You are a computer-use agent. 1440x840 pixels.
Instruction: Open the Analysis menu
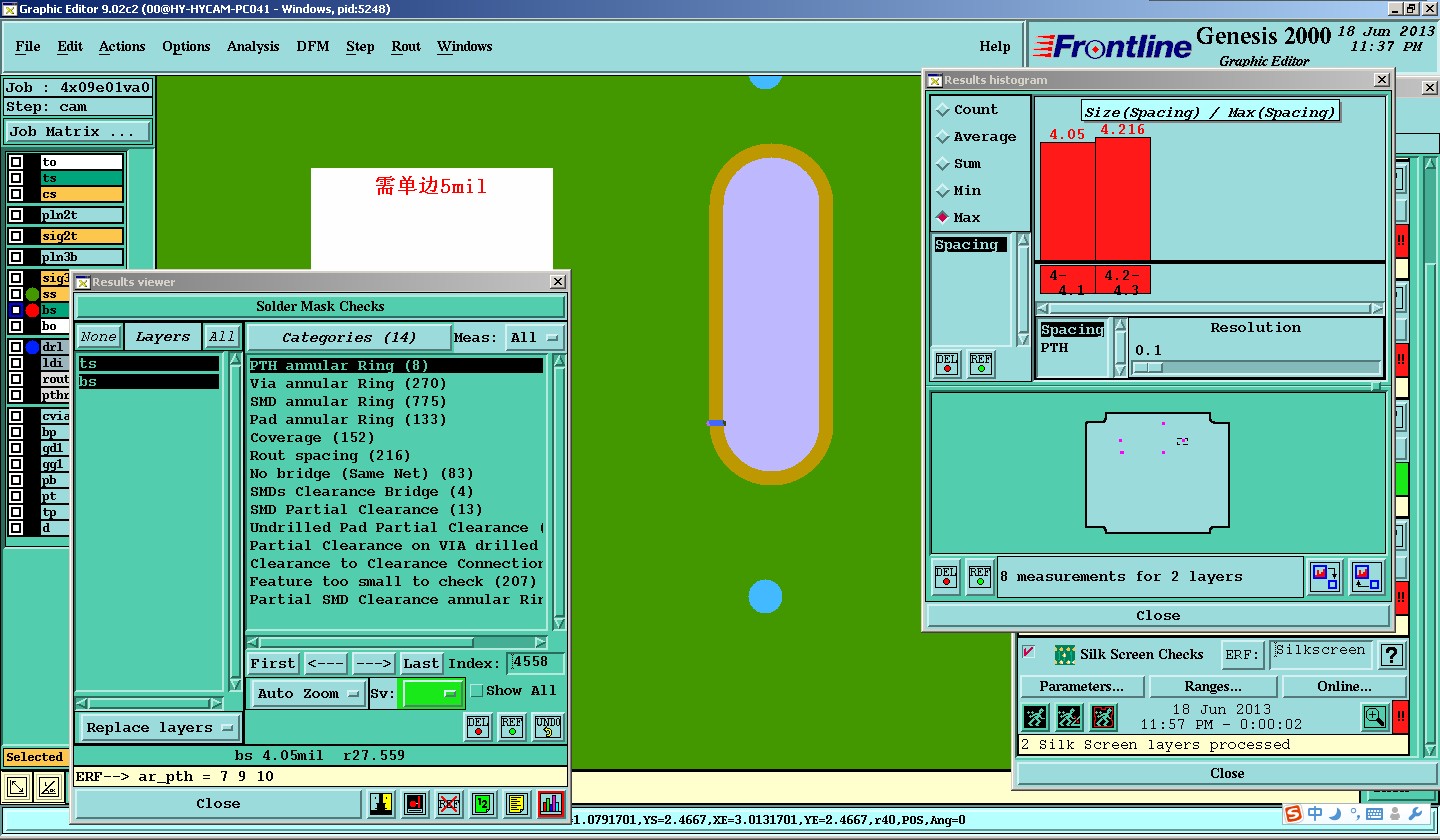253,47
